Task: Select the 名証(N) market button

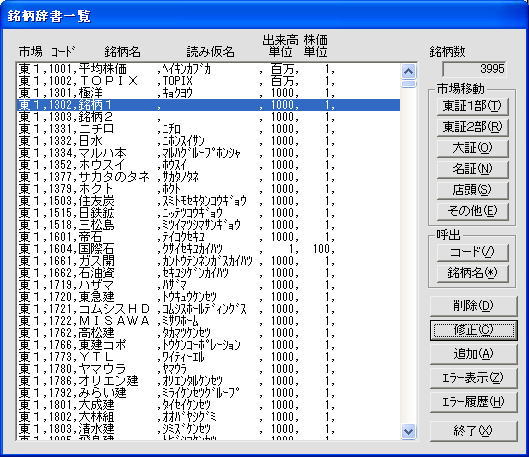Action: (472, 169)
